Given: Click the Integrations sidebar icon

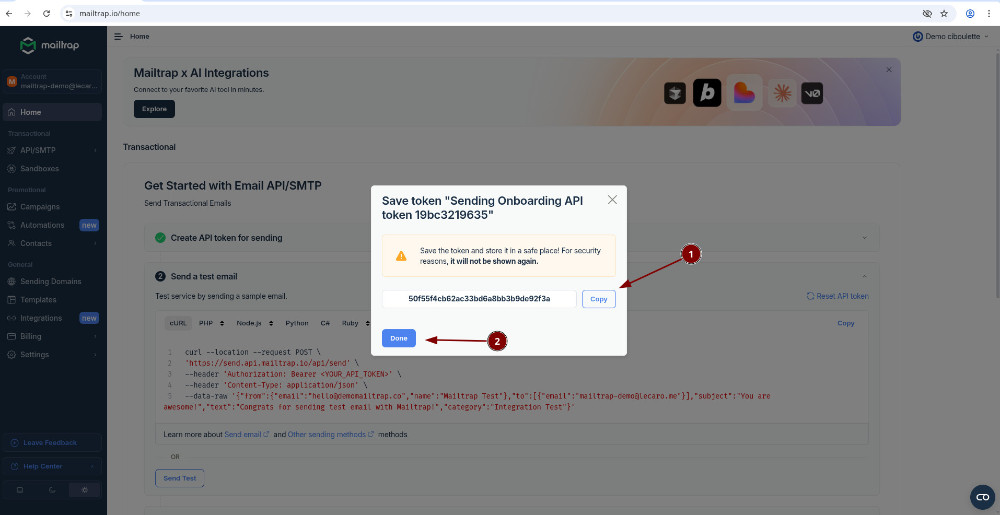Looking at the screenshot, I should coord(11,318).
